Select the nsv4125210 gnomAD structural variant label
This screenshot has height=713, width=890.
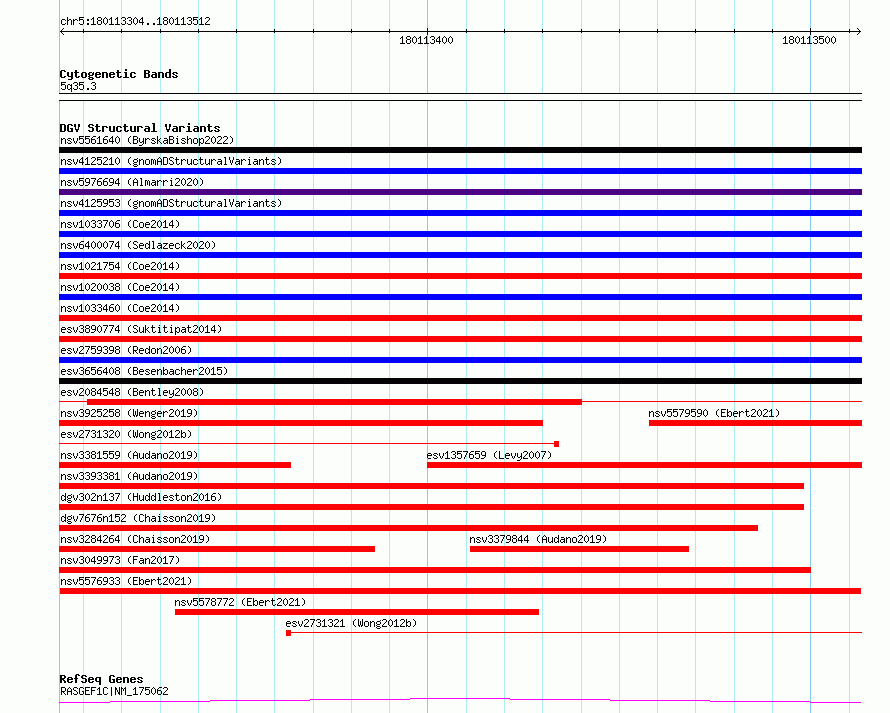coord(171,161)
